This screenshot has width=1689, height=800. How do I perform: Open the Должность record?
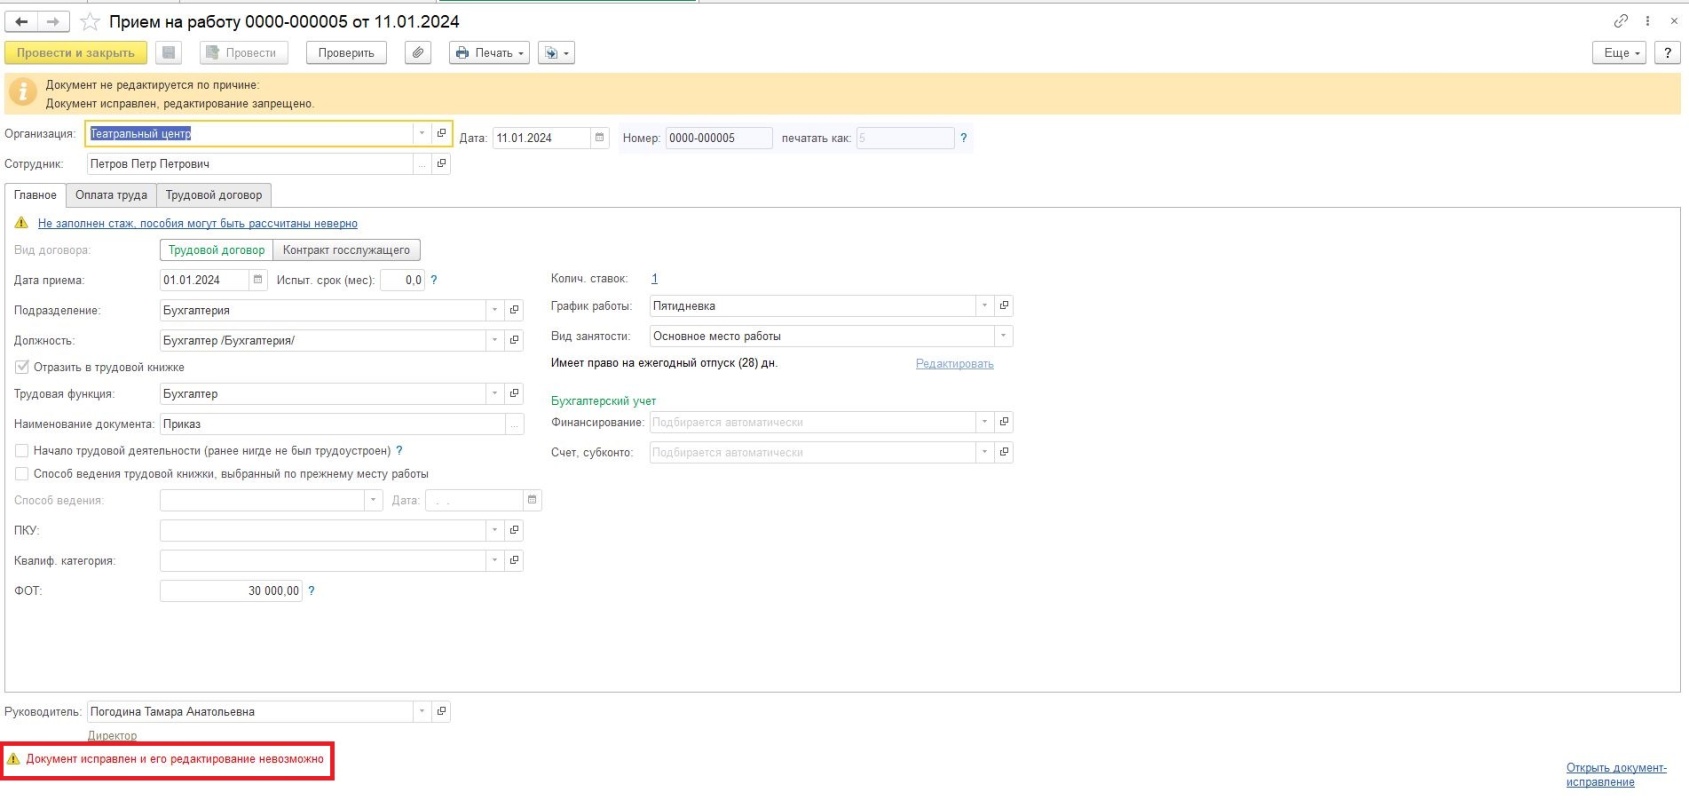(x=514, y=341)
